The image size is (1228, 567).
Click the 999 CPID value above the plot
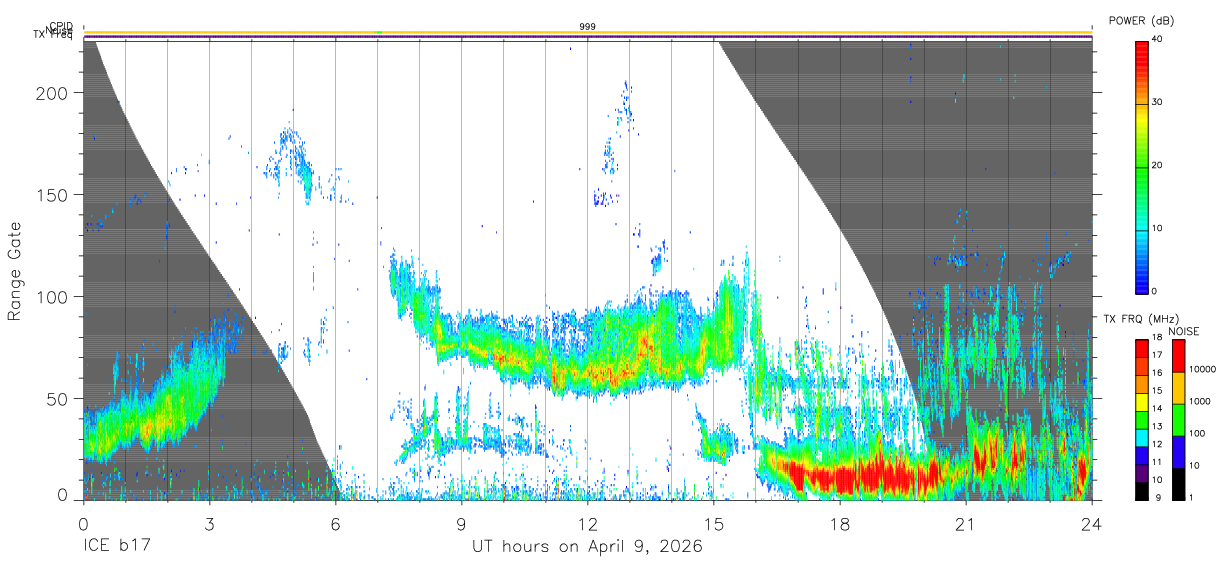[x=587, y=26]
